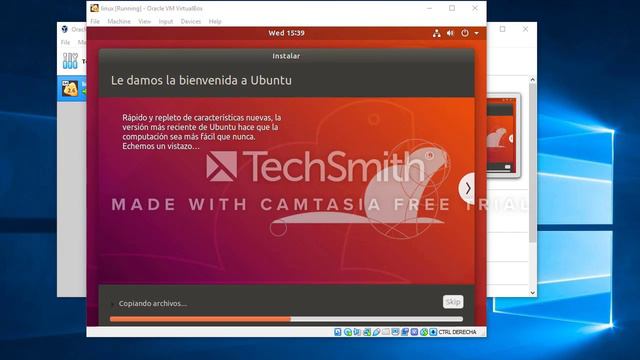640x360 pixels.
Task: Click the Ubuntu volume speaker icon
Action: [x=450, y=33]
